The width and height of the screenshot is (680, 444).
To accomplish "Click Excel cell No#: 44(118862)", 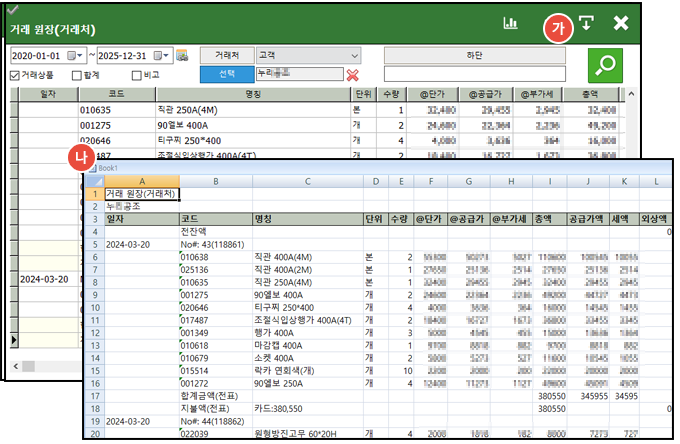I will (216, 421).
